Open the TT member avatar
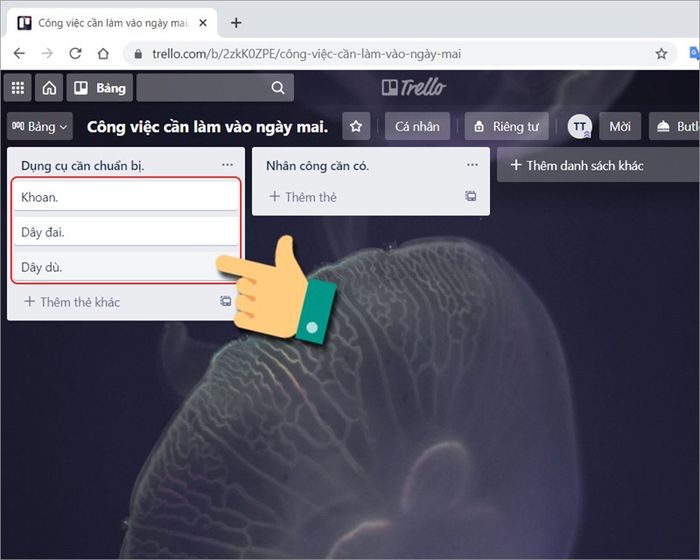 point(579,126)
